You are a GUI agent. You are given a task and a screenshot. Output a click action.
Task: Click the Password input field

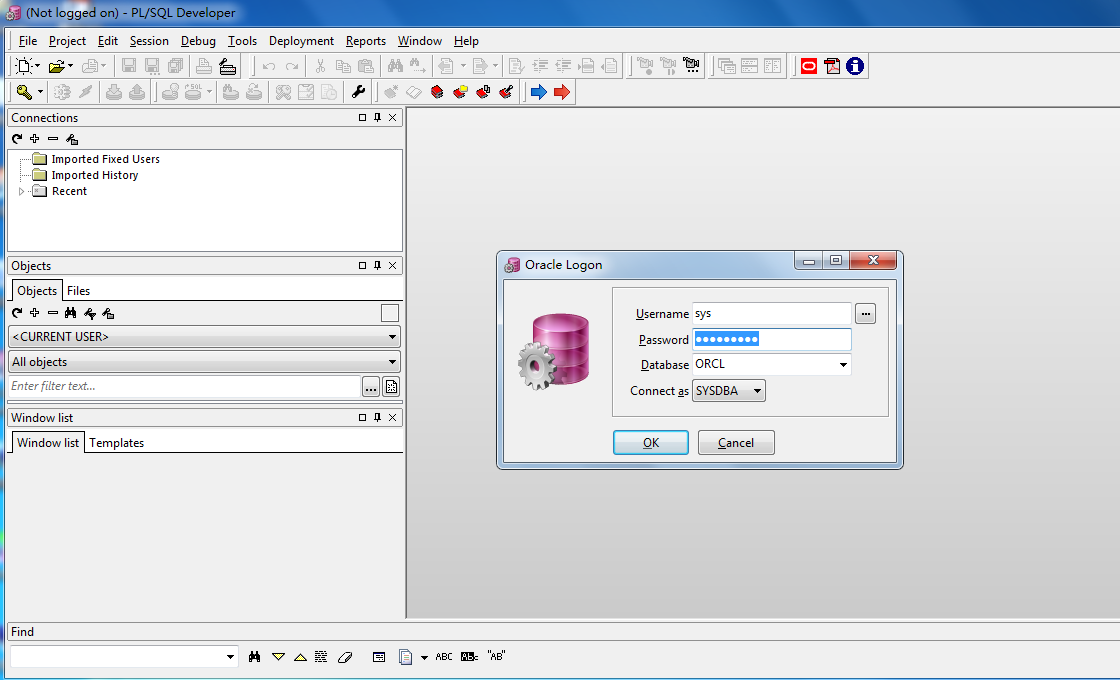771,339
